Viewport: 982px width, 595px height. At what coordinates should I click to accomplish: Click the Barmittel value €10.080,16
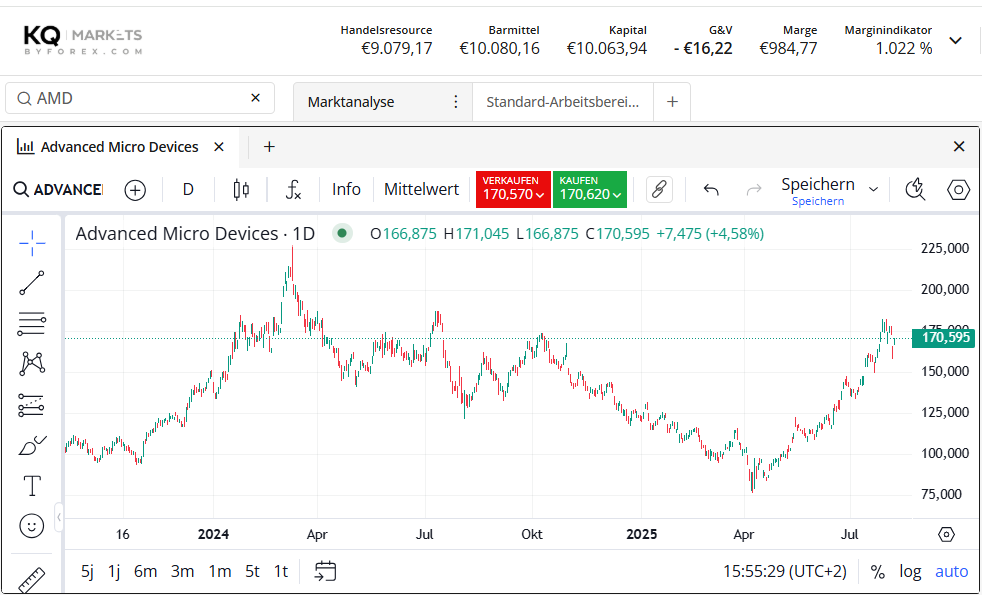click(x=500, y=48)
